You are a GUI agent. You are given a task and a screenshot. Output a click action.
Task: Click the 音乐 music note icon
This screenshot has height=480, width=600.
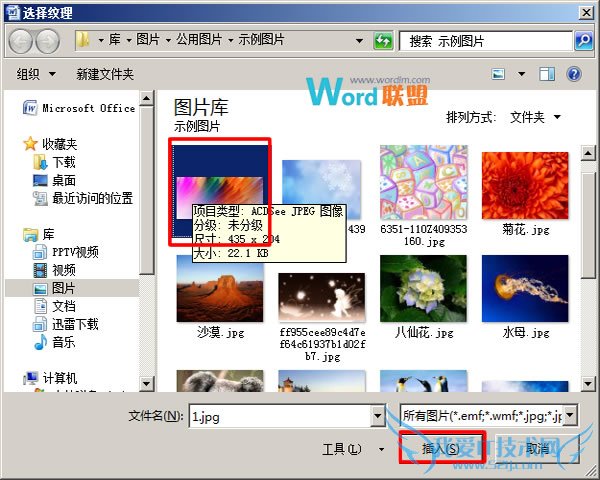[x=40, y=342]
